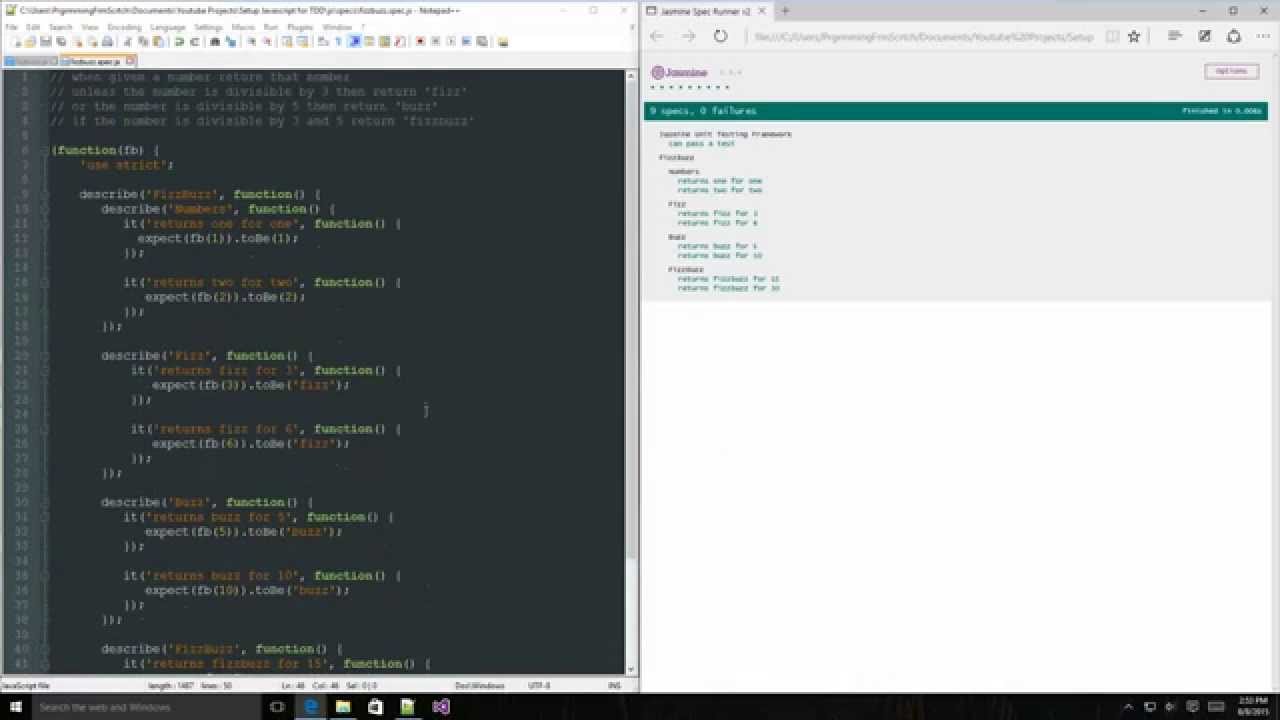Screen dimensions: 1280x720
Task: Toggle macro recording with the red record button
Action: pyautogui.click(x=420, y=42)
